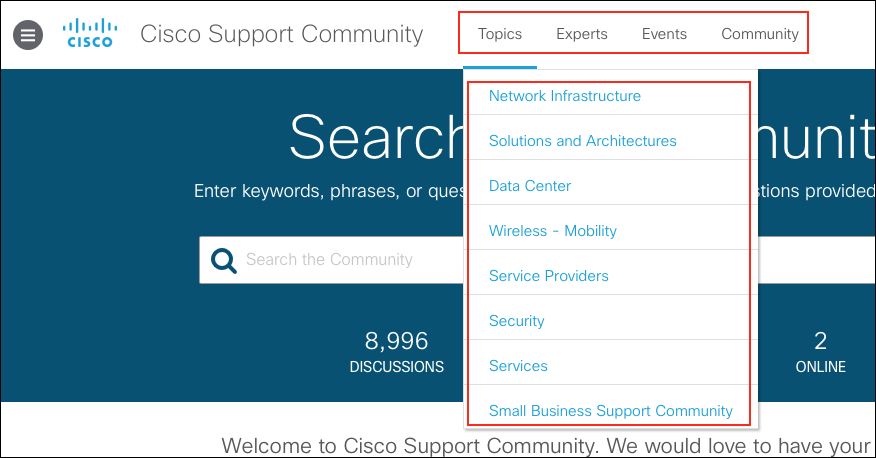
Task: Open the Topics menu
Action: pos(499,34)
